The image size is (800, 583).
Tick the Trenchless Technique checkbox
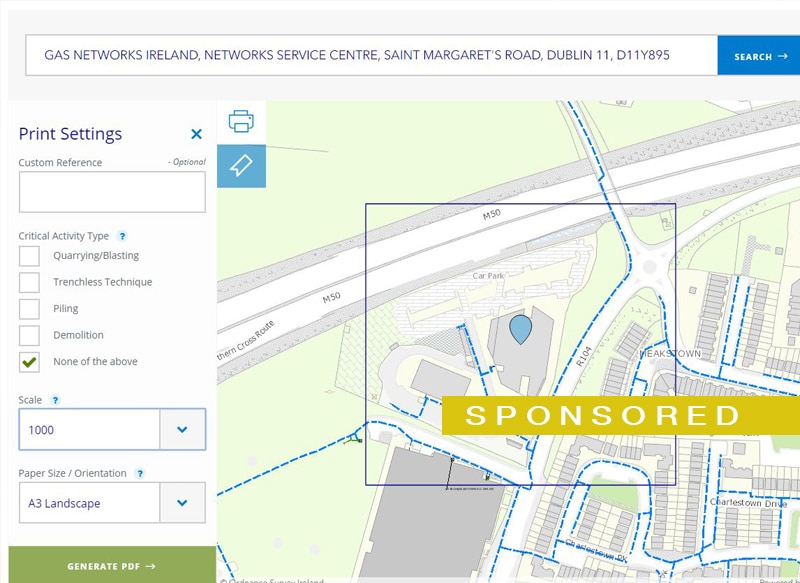pos(30,282)
